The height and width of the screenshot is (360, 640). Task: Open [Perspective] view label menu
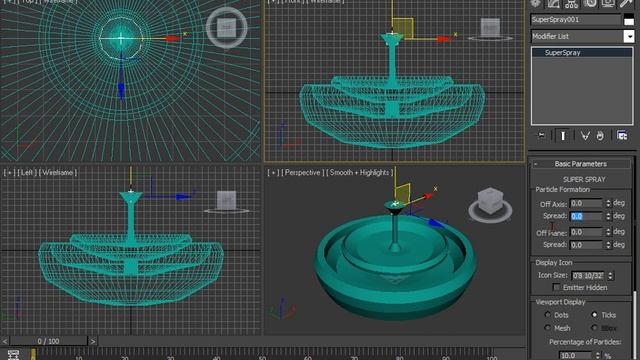[x=302, y=173]
